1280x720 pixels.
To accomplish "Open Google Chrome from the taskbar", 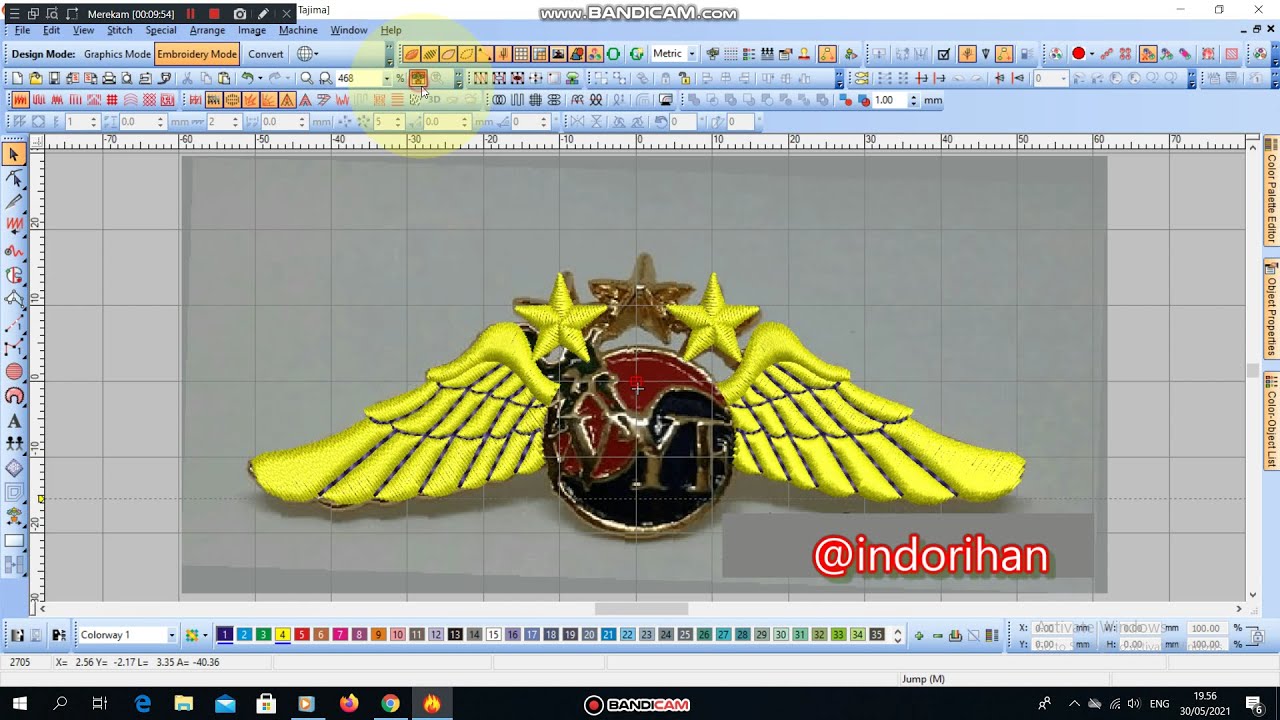I will tap(390, 704).
